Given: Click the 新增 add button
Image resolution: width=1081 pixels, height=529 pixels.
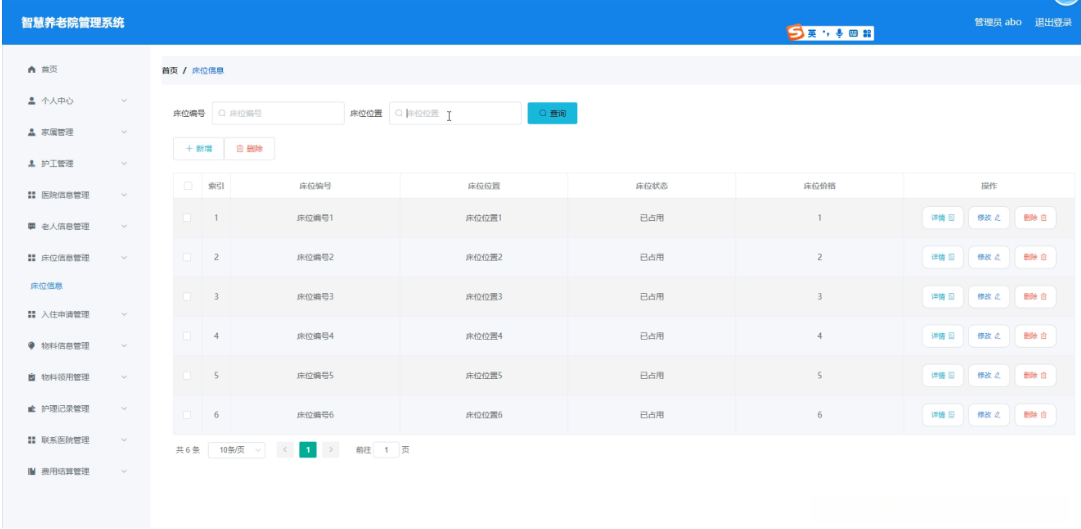Looking at the screenshot, I should point(199,148).
